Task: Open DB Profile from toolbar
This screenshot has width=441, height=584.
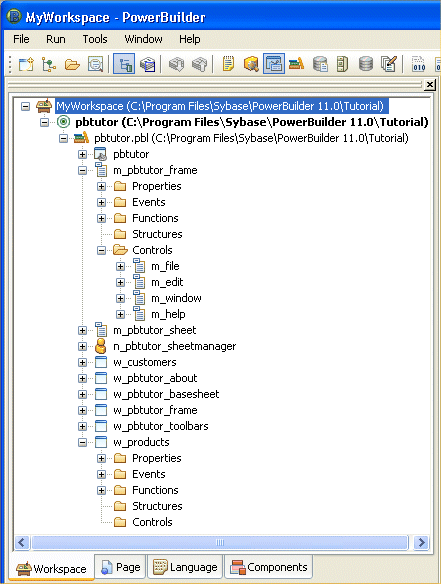Action: (x=320, y=64)
